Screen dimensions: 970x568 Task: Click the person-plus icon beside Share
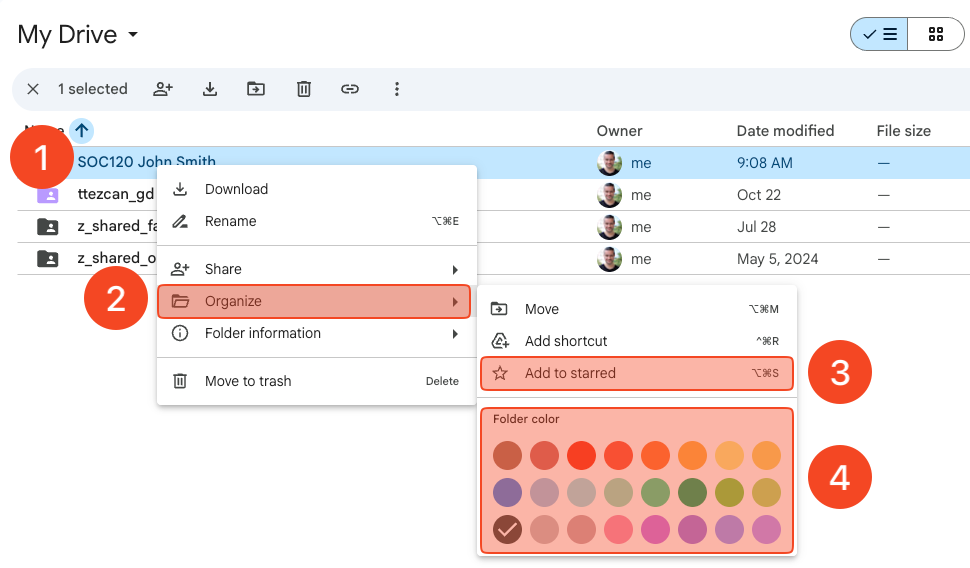point(180,269)
